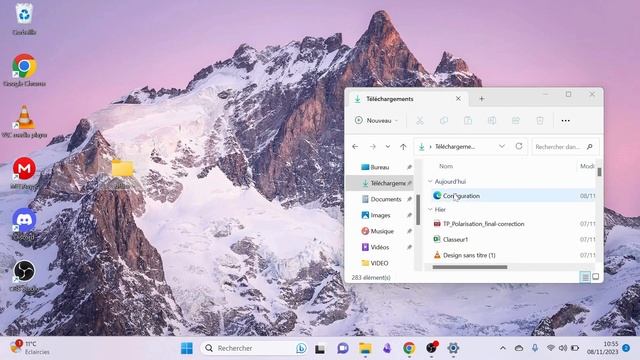
Task: Click the Copy icon in Explorer toolbar
Action: 444,120
